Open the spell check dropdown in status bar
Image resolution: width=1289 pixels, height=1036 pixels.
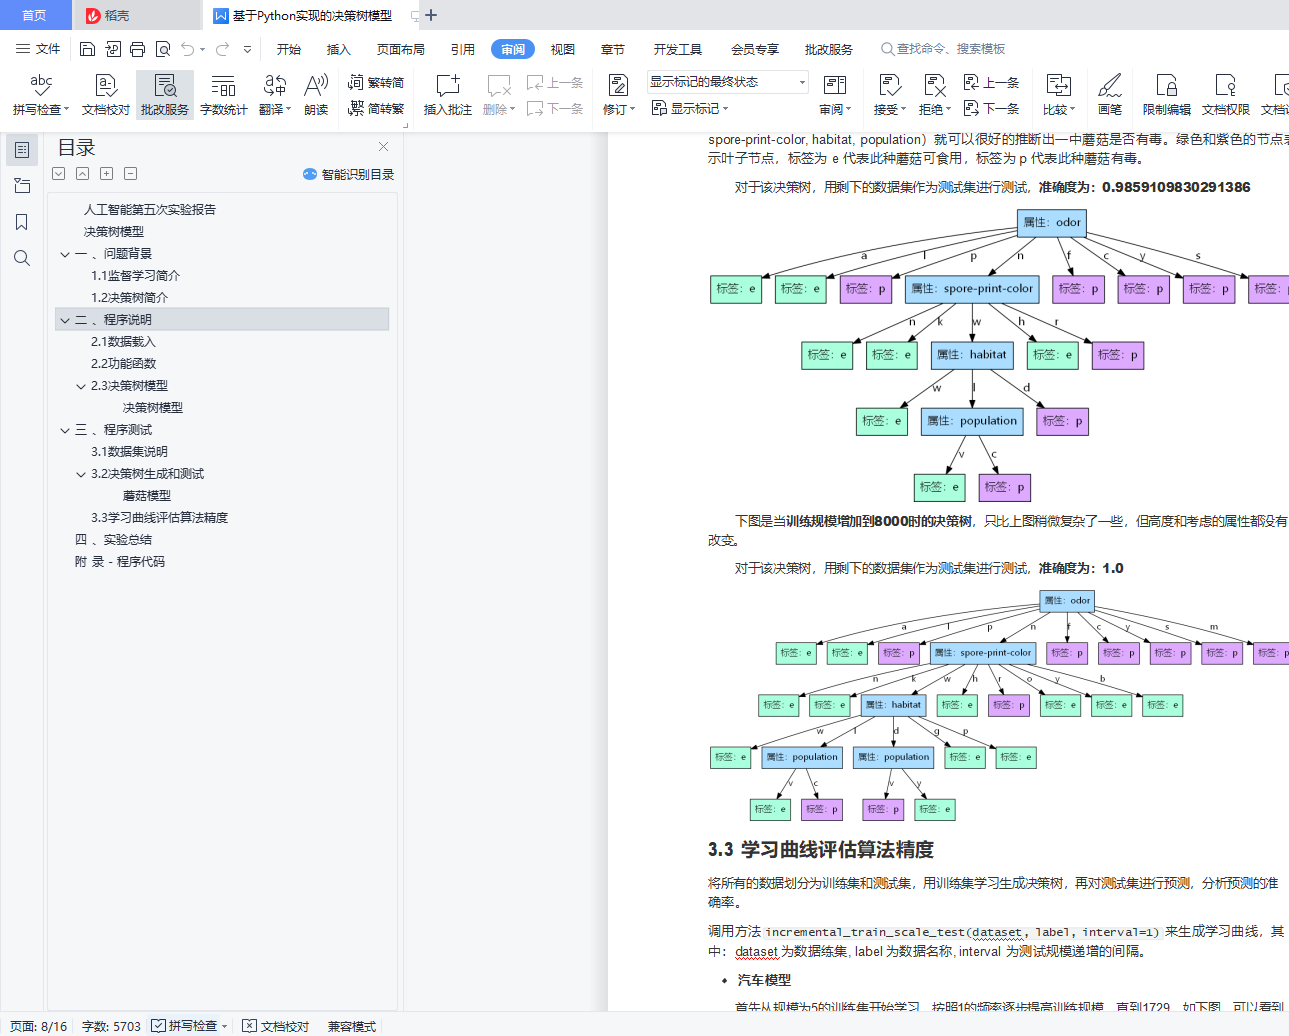pyautogui.click(x=225, y=1026)
